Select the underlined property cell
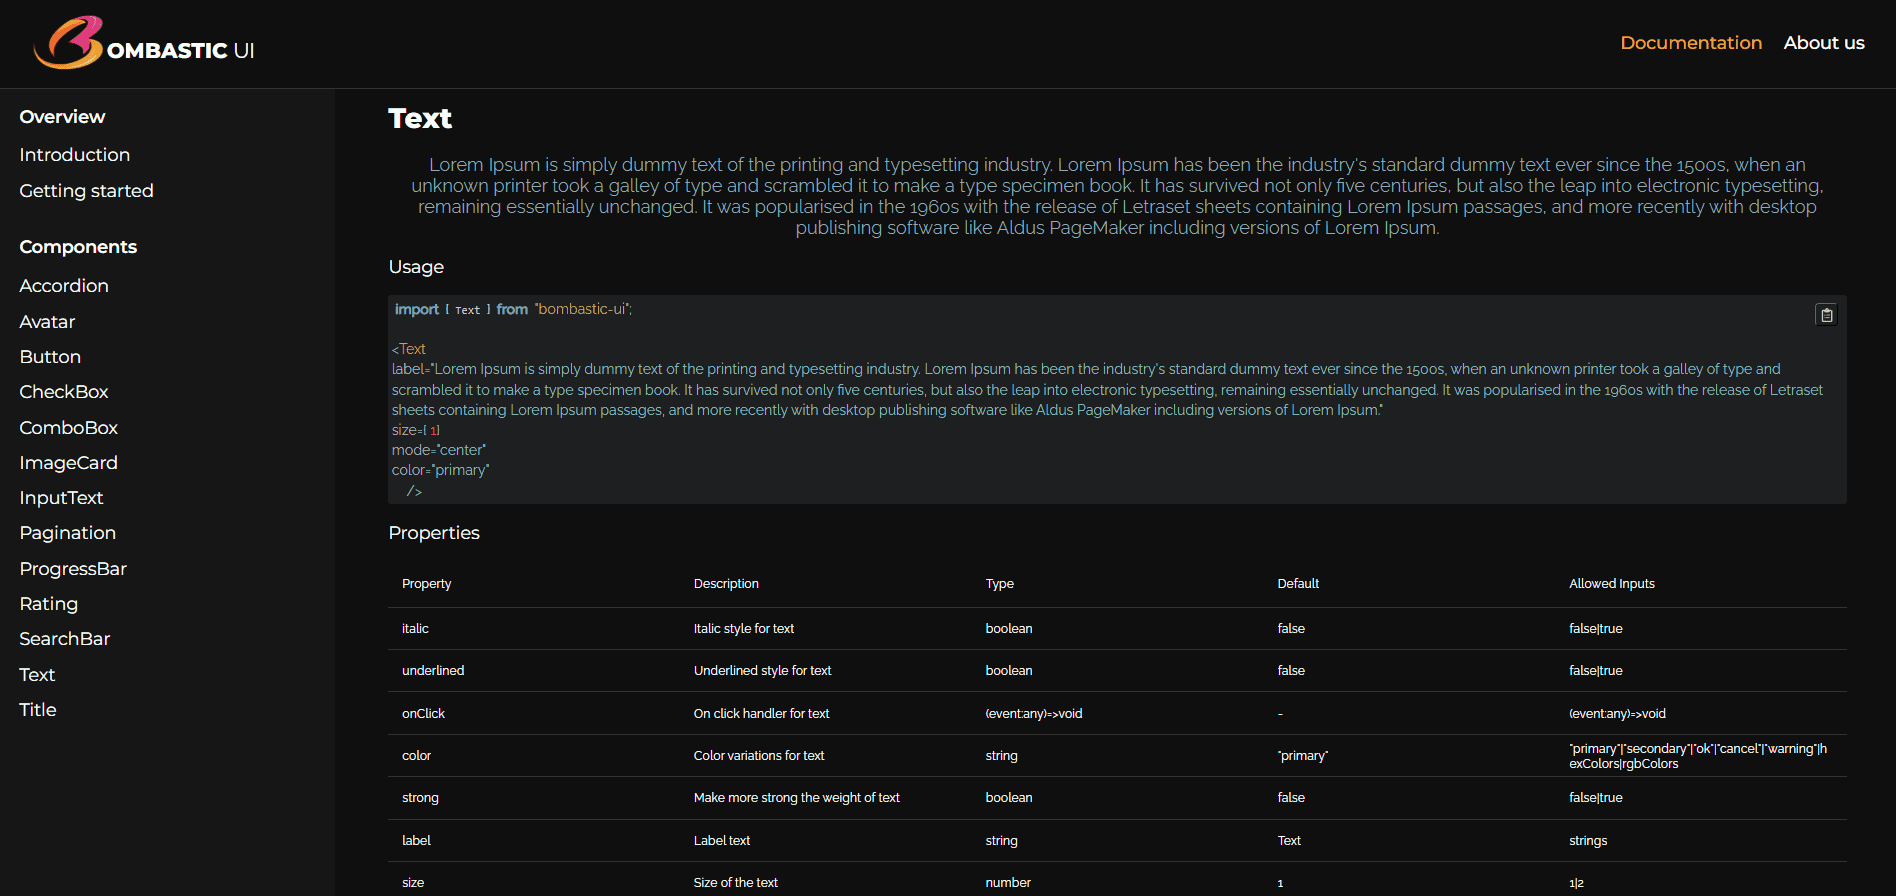The image size is (1896, 896). tap(433, 671)
